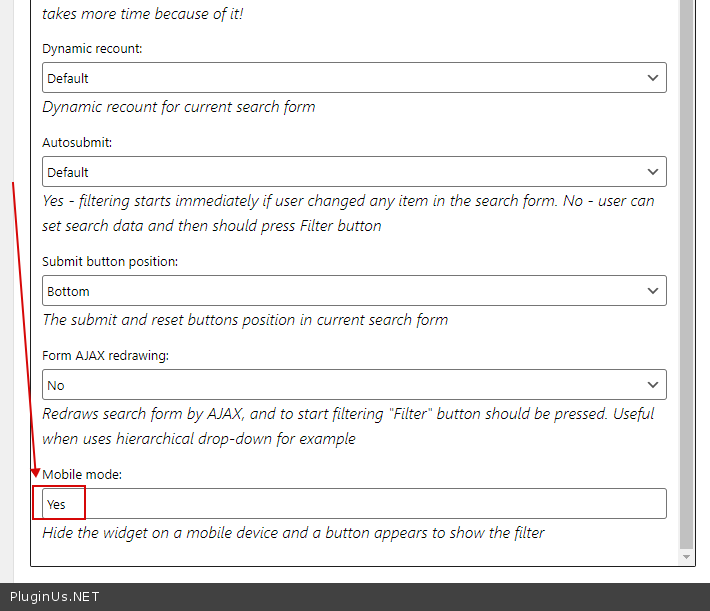This screenshot has height=611, width=710.
Task: Open the Mobile mode dropdown showing Yes
Action: [354, 504]
